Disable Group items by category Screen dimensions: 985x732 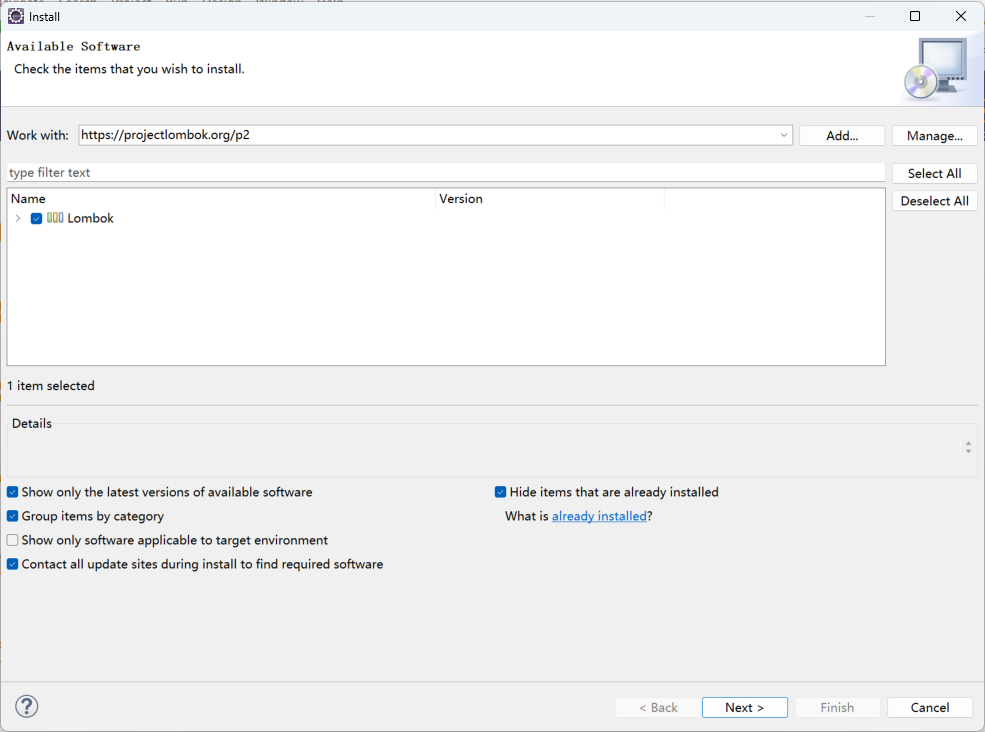(x=13, y=516)
